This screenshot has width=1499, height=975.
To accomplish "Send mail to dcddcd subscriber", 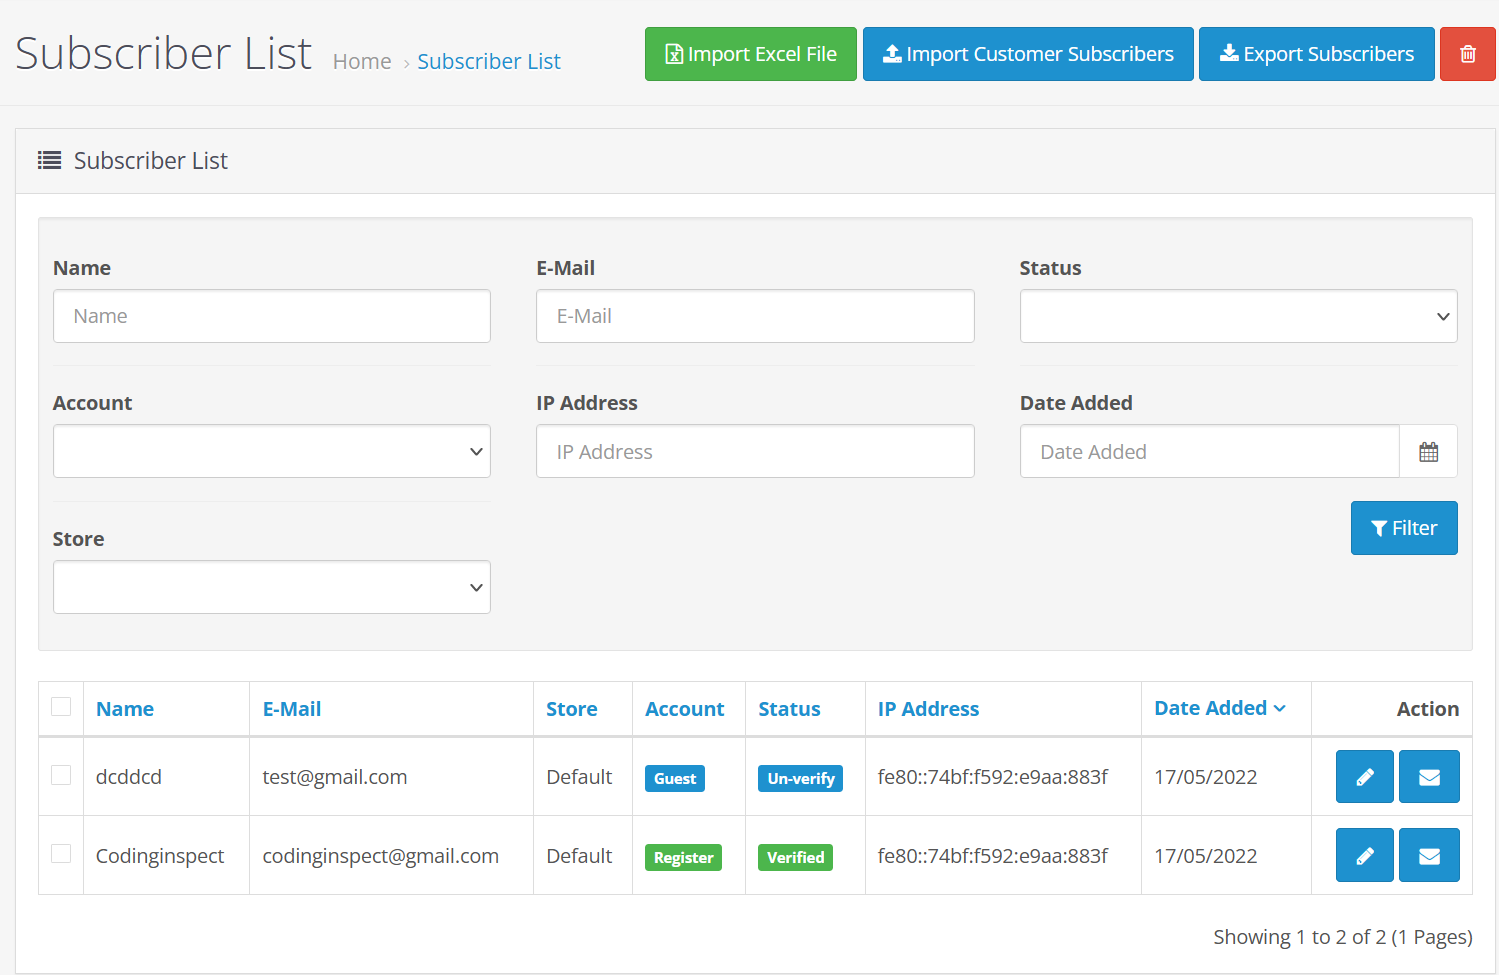I will tap(1429, 777).
